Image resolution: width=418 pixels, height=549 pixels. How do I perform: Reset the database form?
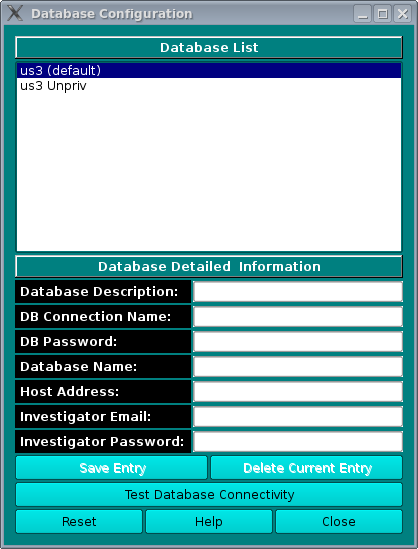[79, 522]
